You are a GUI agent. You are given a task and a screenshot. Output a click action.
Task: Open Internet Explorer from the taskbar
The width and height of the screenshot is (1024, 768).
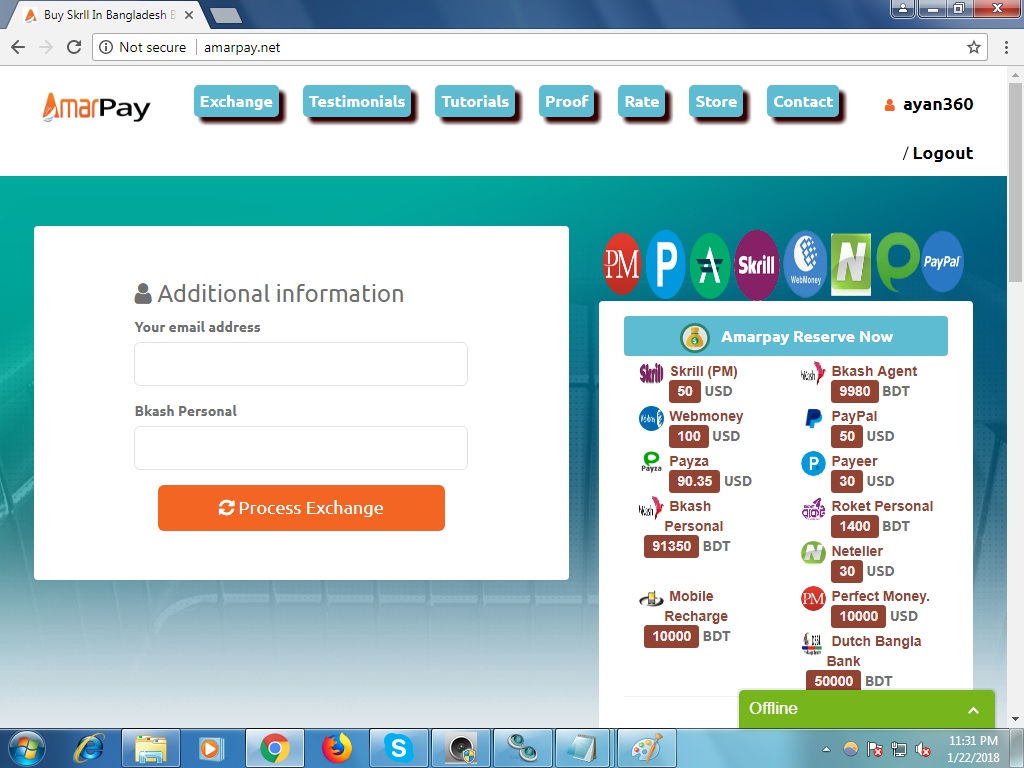(x=89, y=748)
